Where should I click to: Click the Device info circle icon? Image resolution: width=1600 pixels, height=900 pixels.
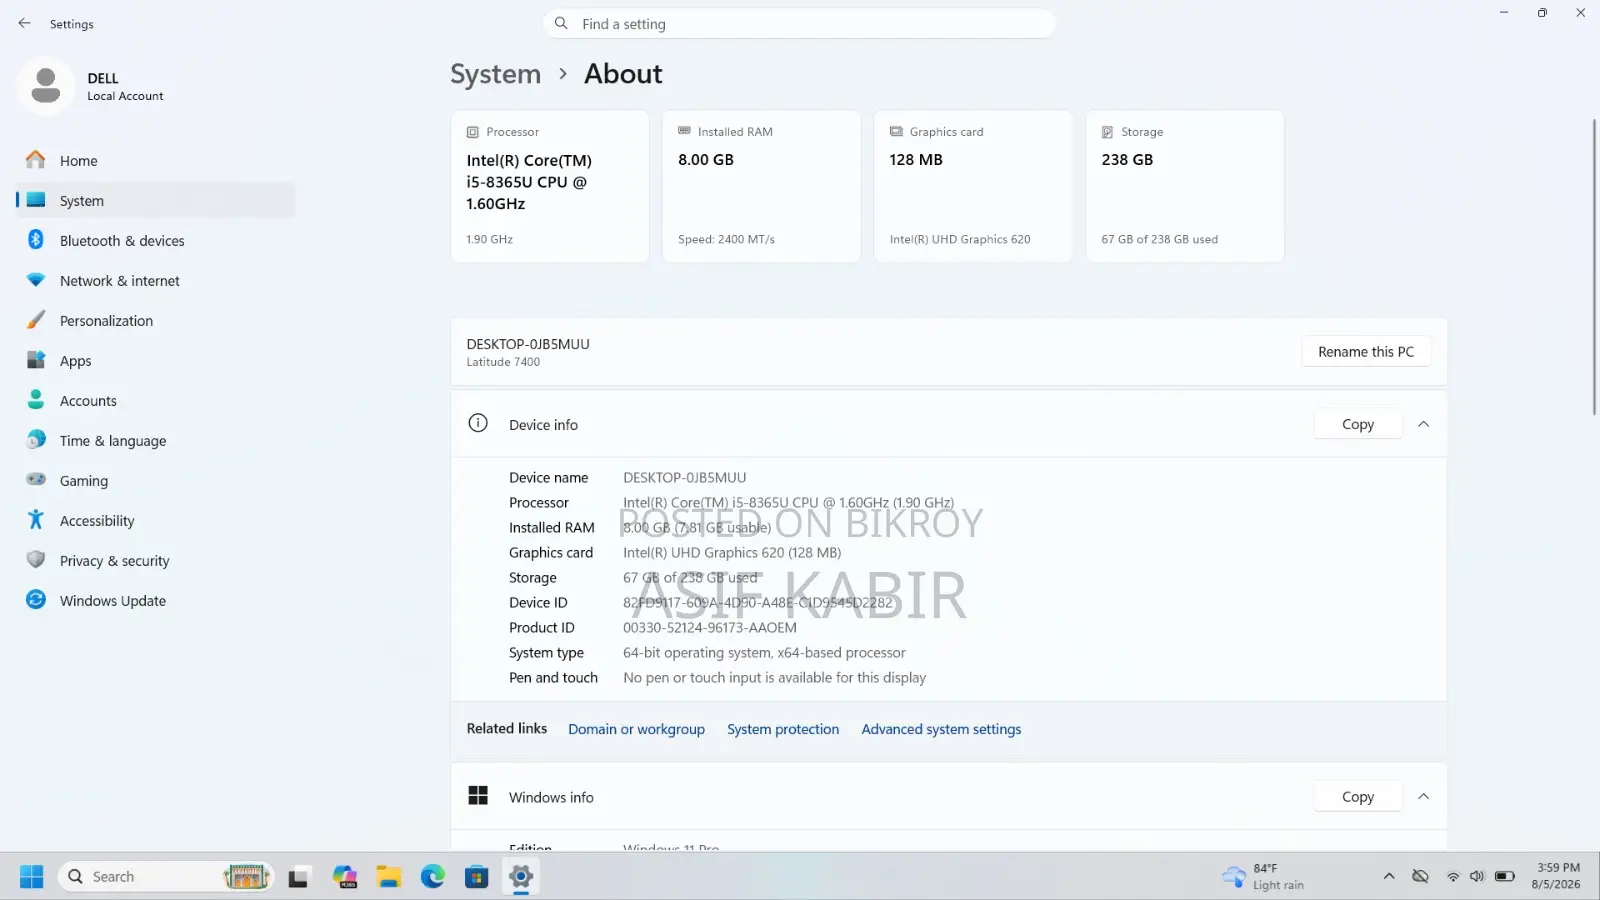point(478,423)
